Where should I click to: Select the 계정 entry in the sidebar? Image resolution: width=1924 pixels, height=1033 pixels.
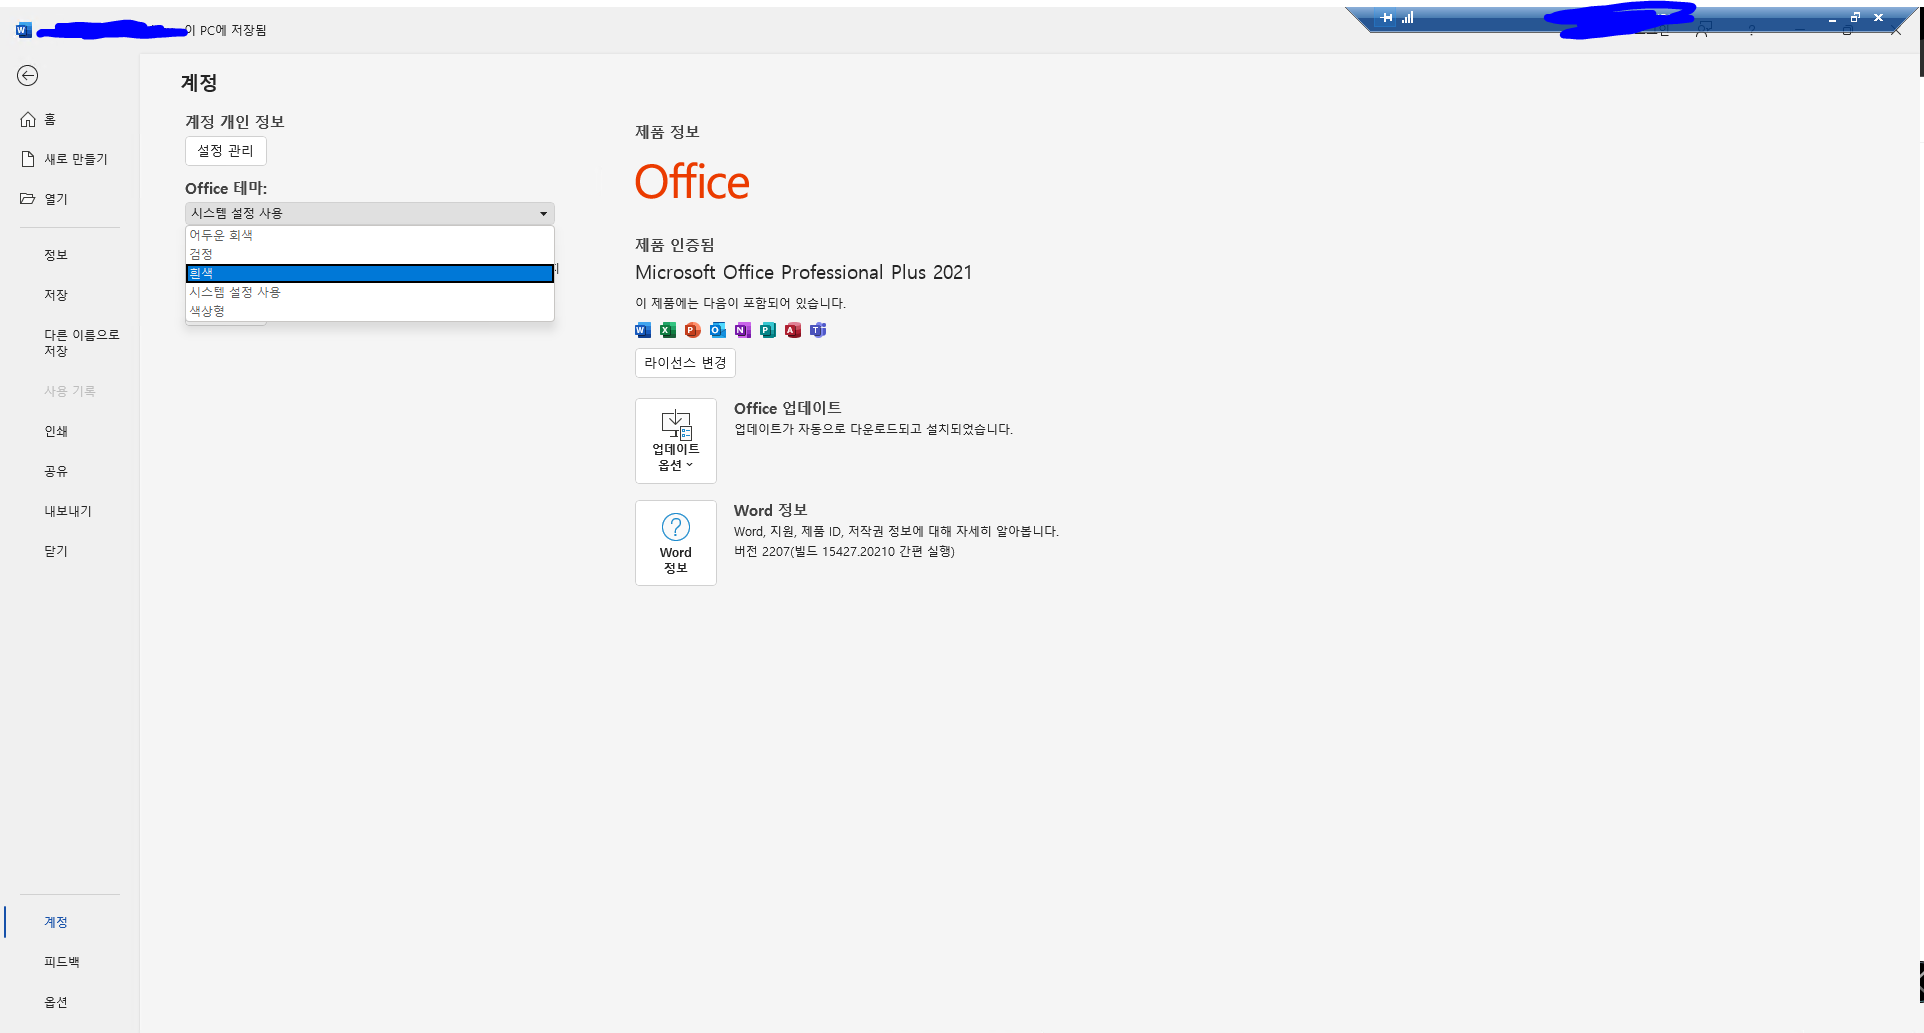point(56,922)
